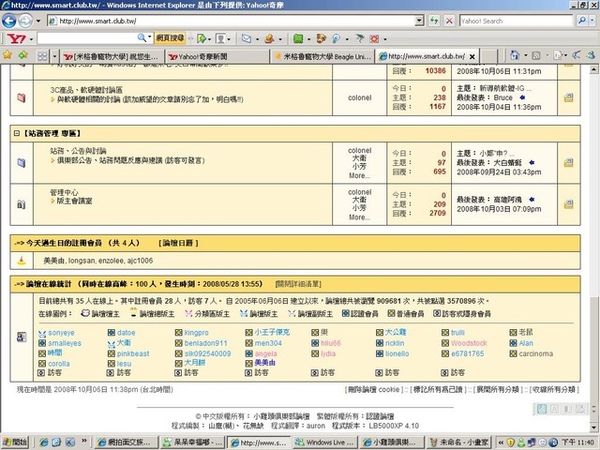
Task: Click forum status icon for 3C產品 board
Action: click(21, 98)
